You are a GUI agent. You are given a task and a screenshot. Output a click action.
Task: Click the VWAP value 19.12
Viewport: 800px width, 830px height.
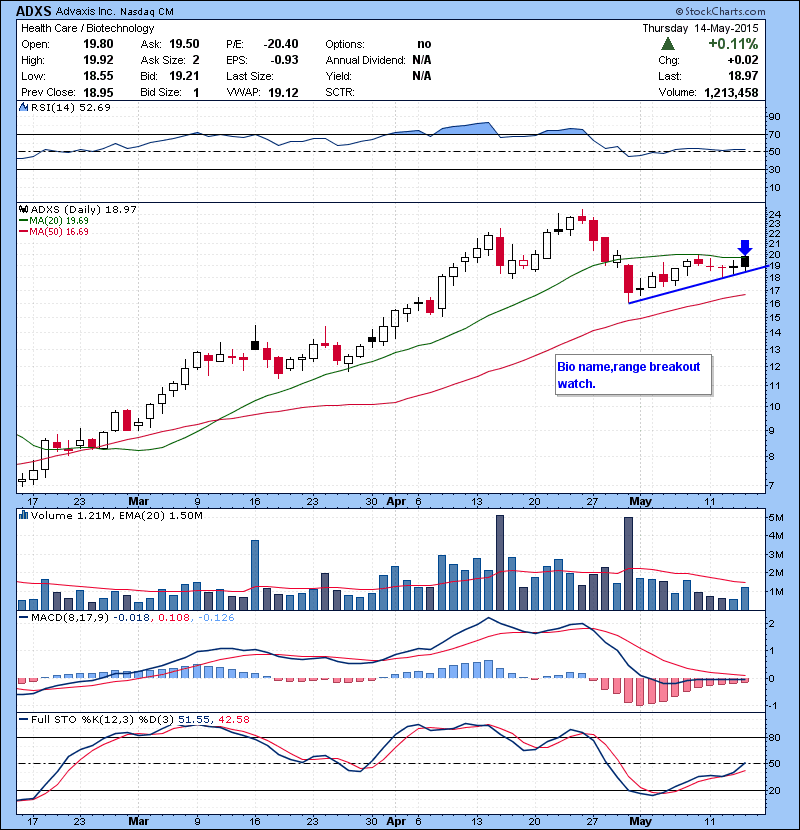283,93
